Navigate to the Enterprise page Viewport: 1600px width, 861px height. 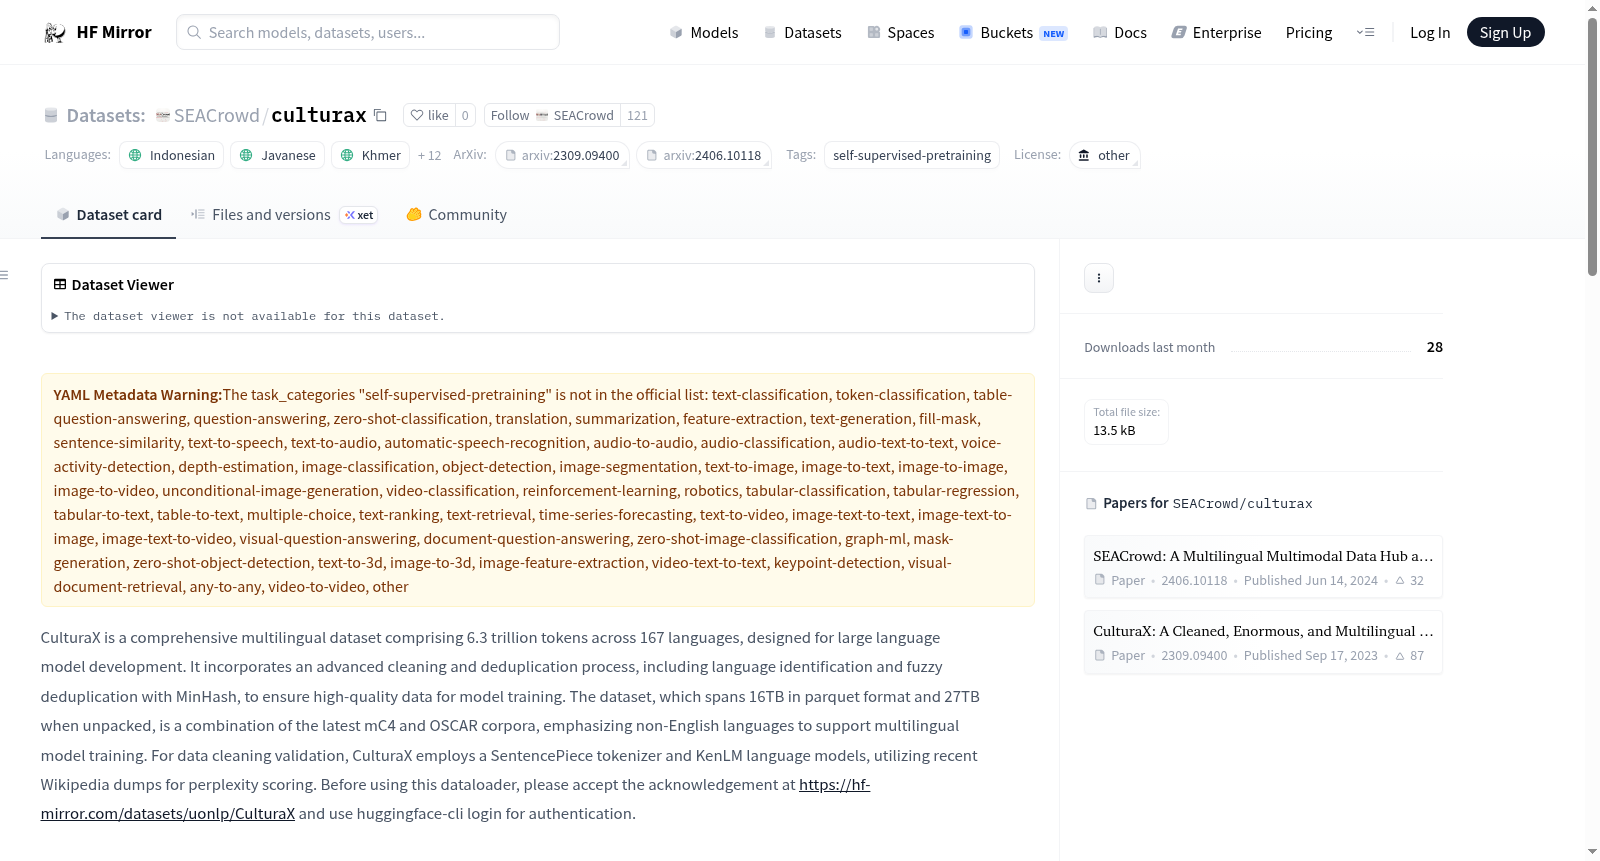click(x=1216, y=32)
